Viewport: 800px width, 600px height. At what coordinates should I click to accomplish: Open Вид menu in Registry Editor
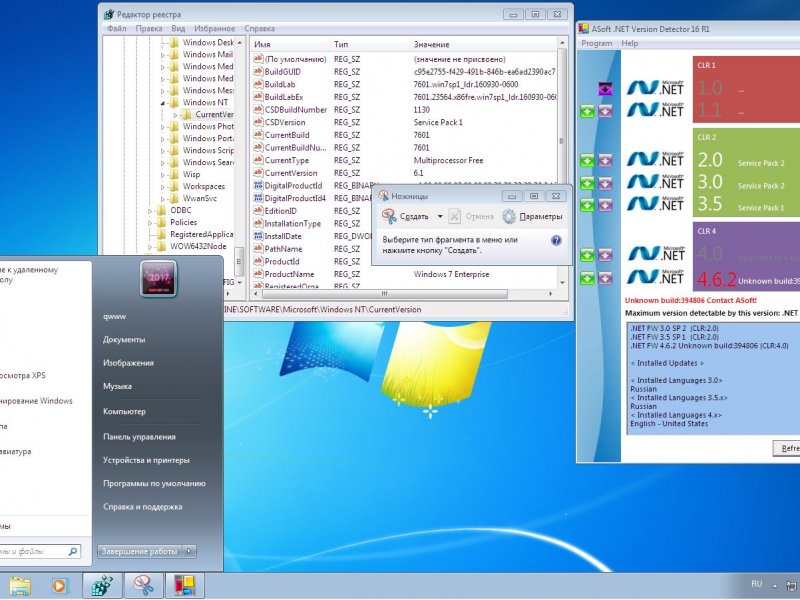pyautogui.click(x=178, y=29)
